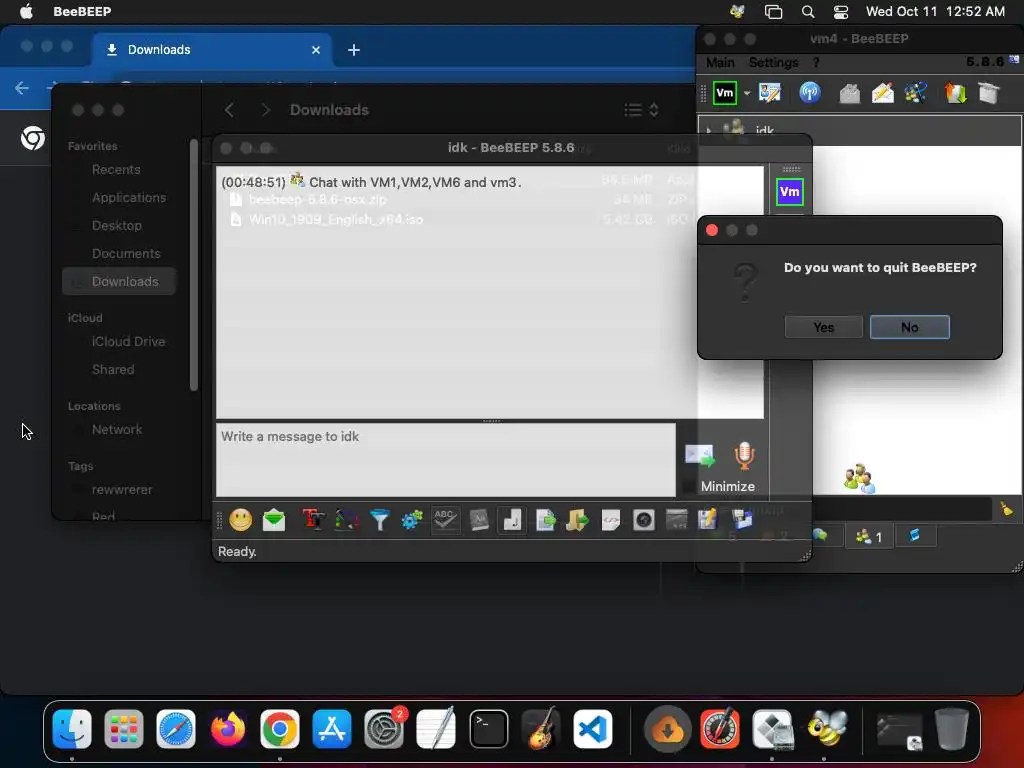1024x768 pixels.
Task: Click the blue printer icon in chat toolbar
Action: click(742, 520)
